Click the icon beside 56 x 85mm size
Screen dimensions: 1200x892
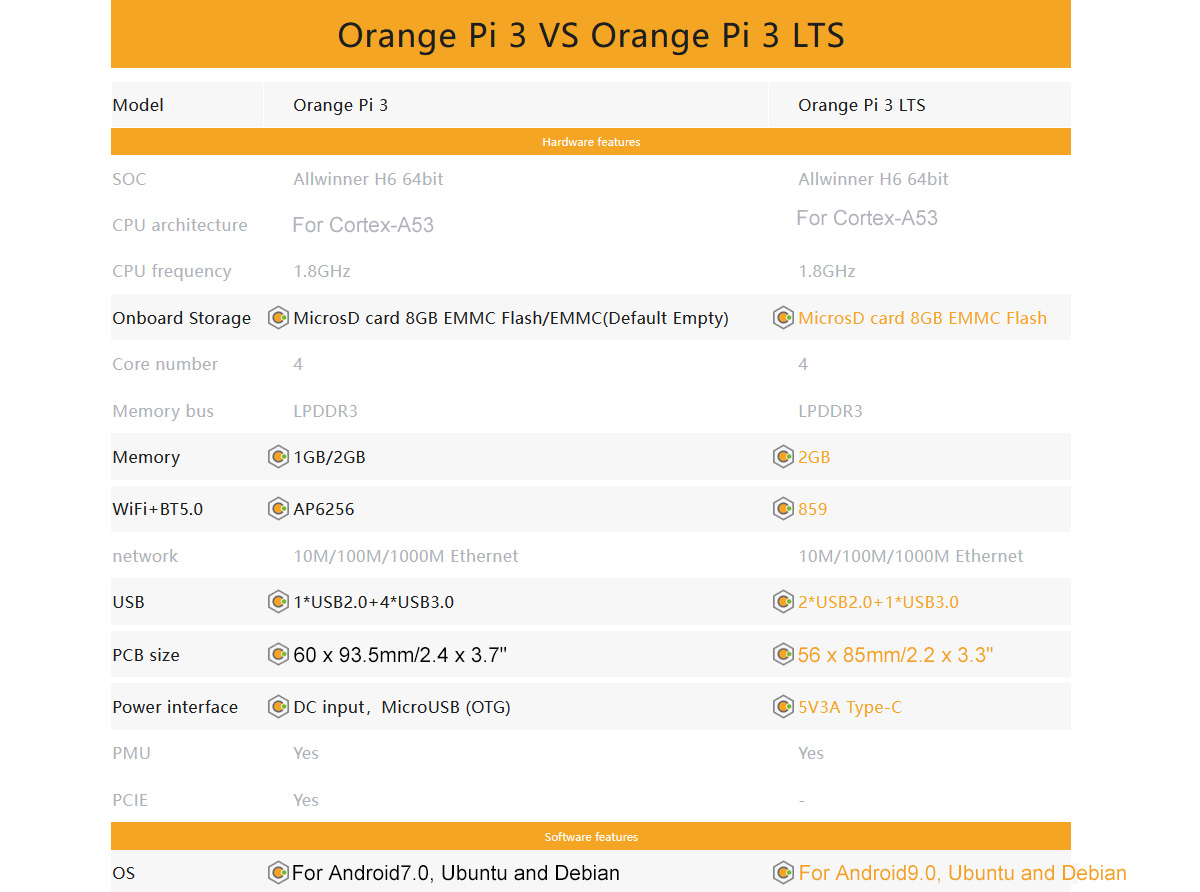(x=784, y=655)
